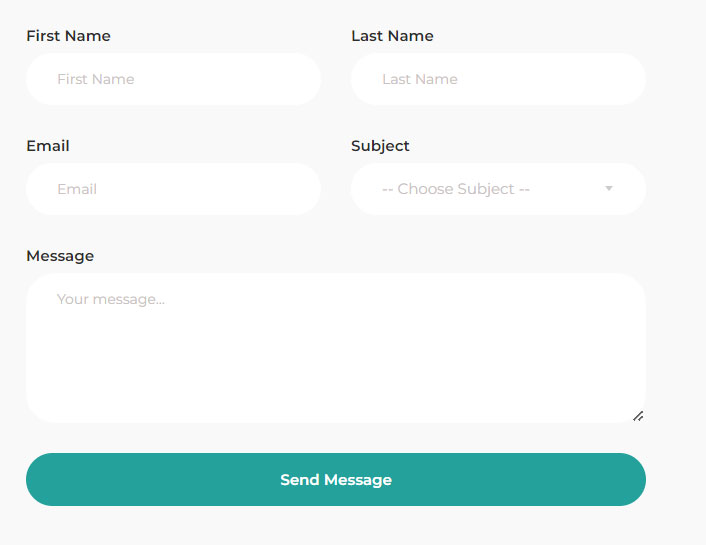Click the Subject label text
This screenshot has width=706, height=545.
[380, 146]
